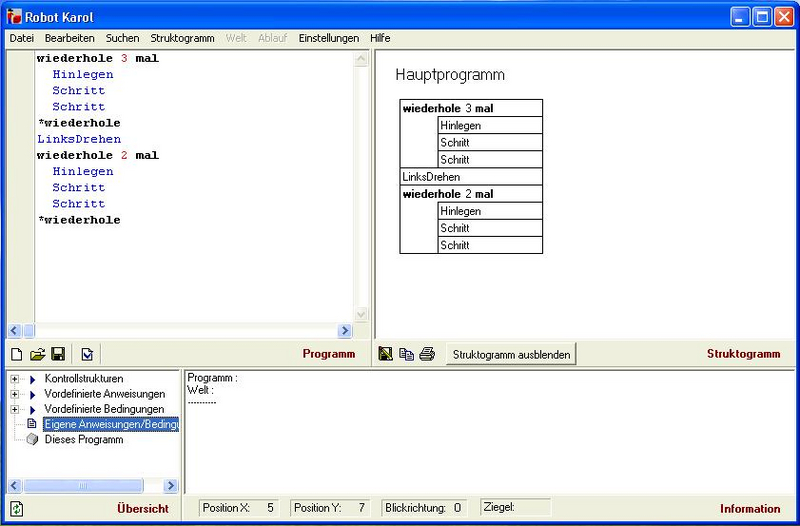Click the open file folder icon
Viewport: 800px width, 526px height.
[37, 354]
